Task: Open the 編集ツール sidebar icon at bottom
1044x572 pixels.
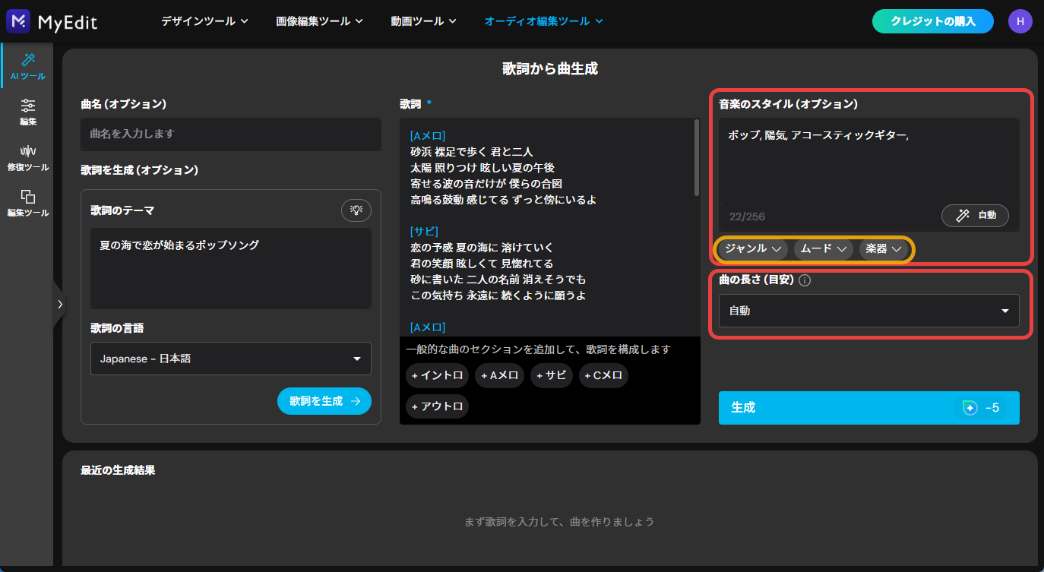Action: (27, 203)
